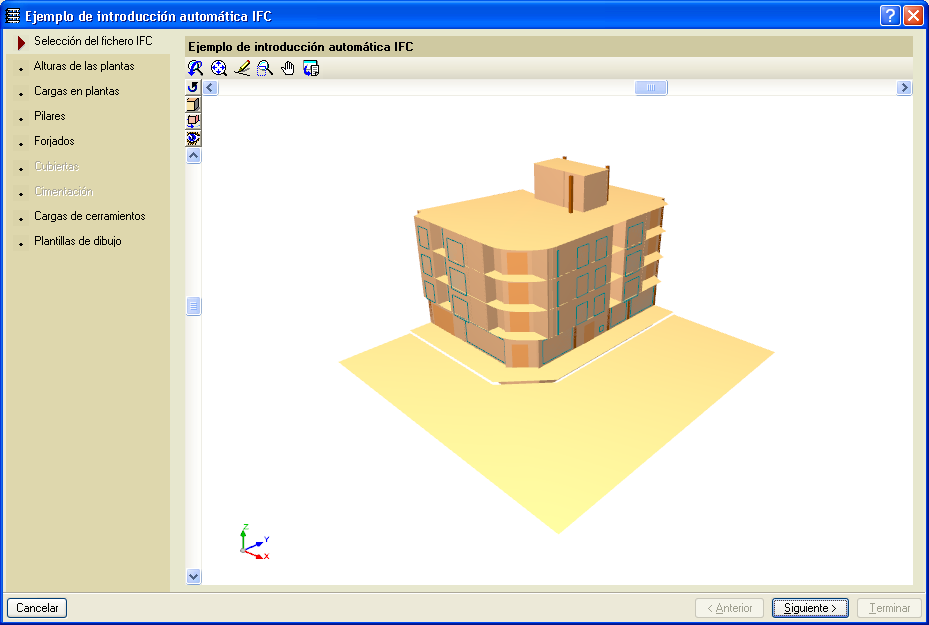Click the horizontal scrollbar left arrow

210,88
